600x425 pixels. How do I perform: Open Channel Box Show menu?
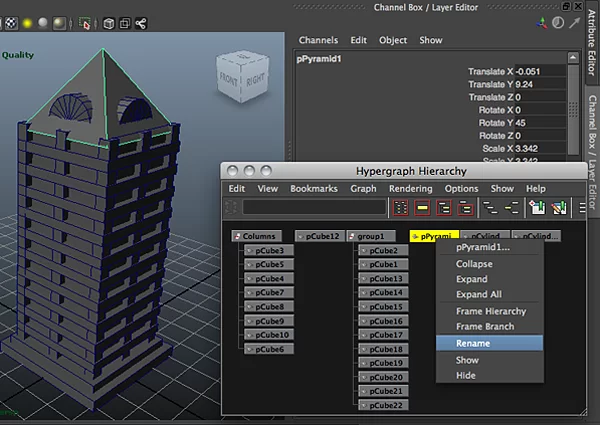[x=431, y=40]
